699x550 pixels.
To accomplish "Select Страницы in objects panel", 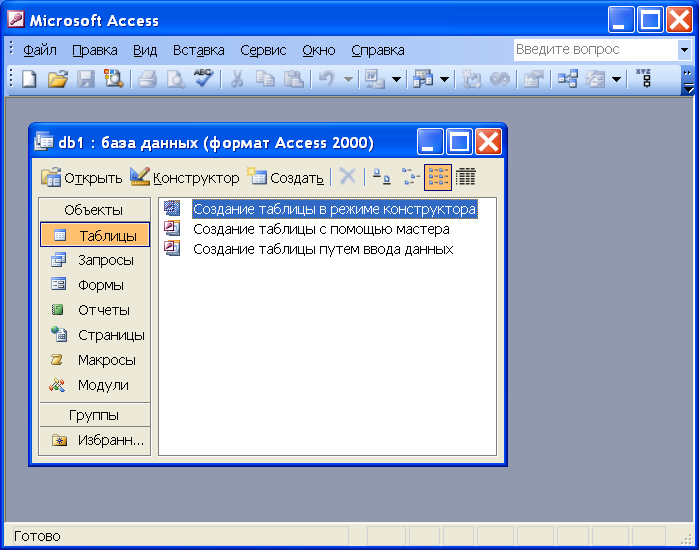I will coord(95,335).
